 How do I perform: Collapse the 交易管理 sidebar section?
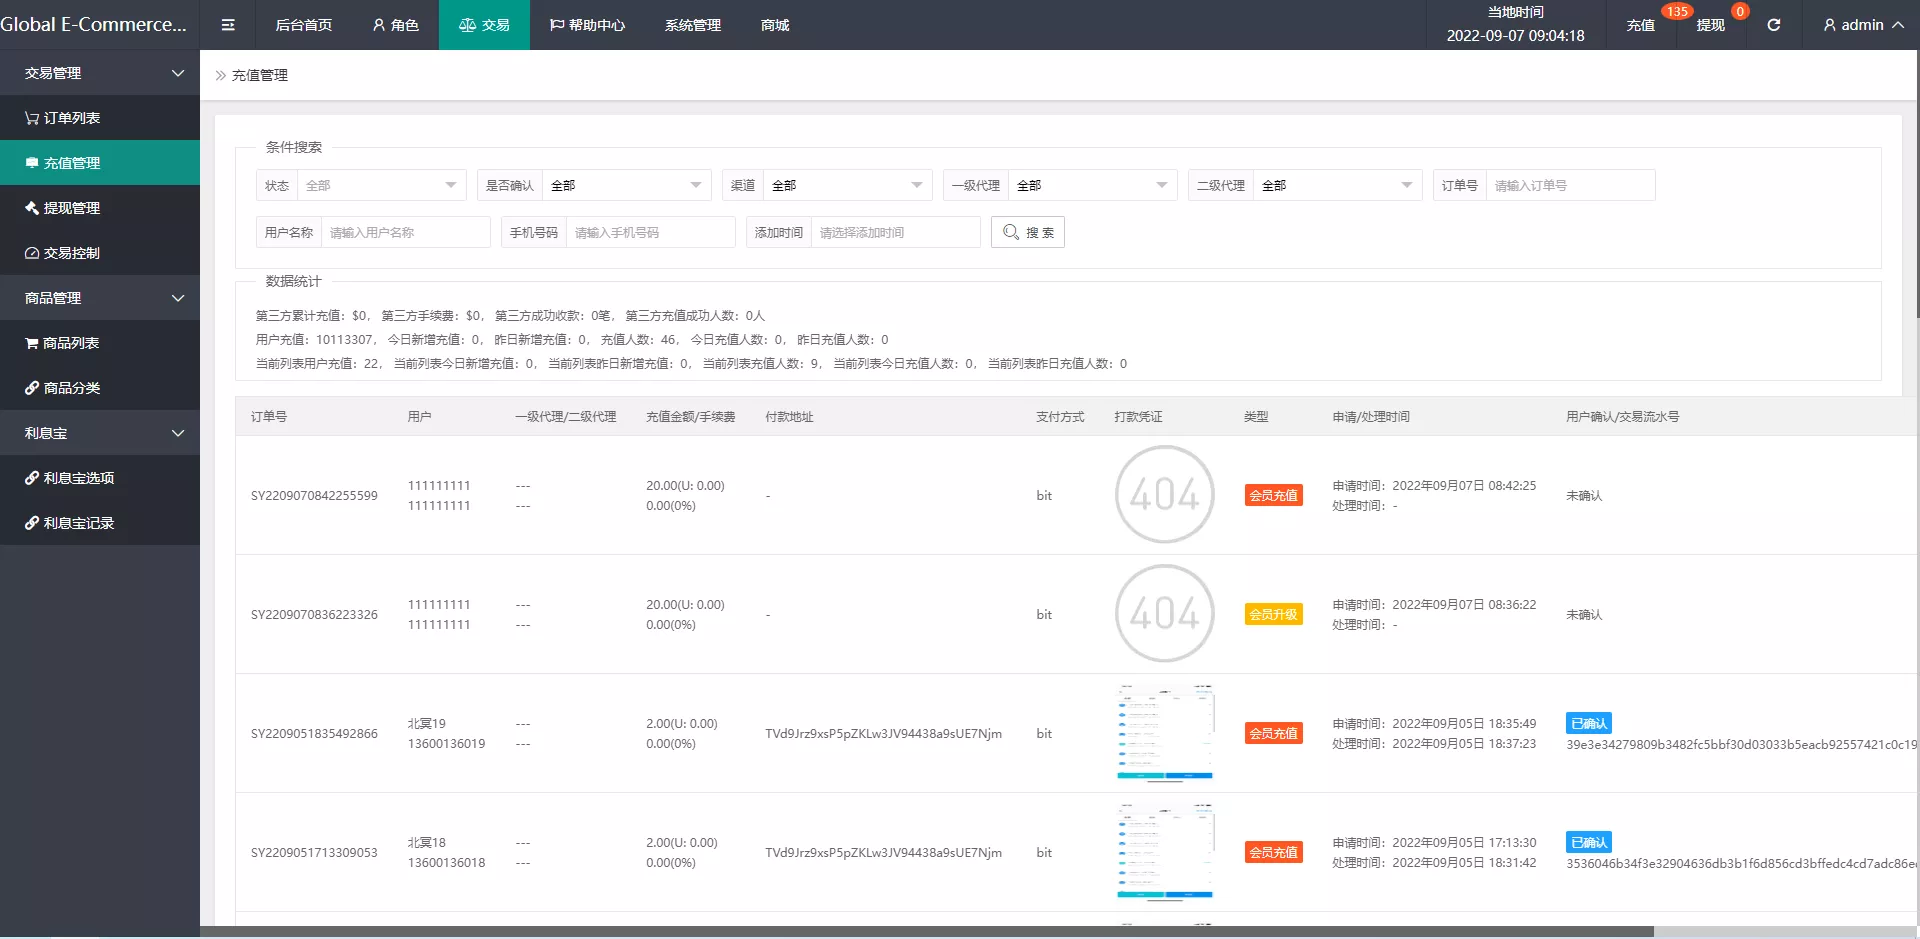(x=100, y=72)
